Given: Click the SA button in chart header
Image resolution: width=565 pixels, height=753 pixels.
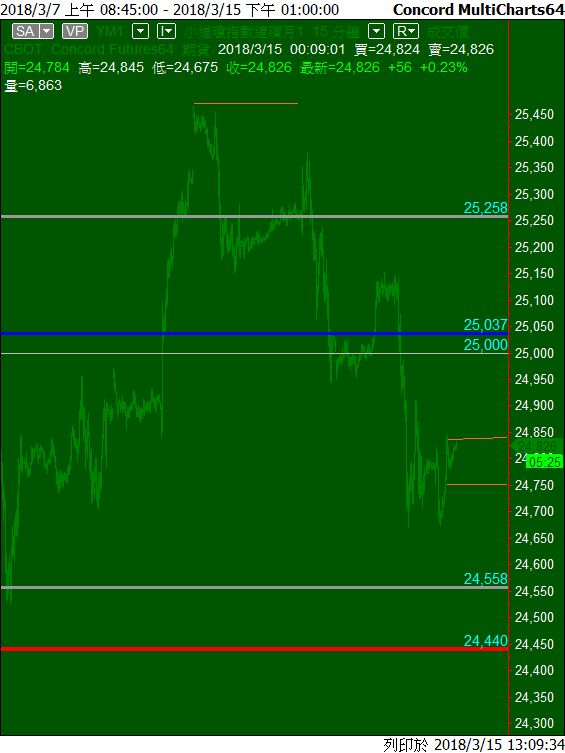Looking at the screenshot, I should (x=25, y=32).
